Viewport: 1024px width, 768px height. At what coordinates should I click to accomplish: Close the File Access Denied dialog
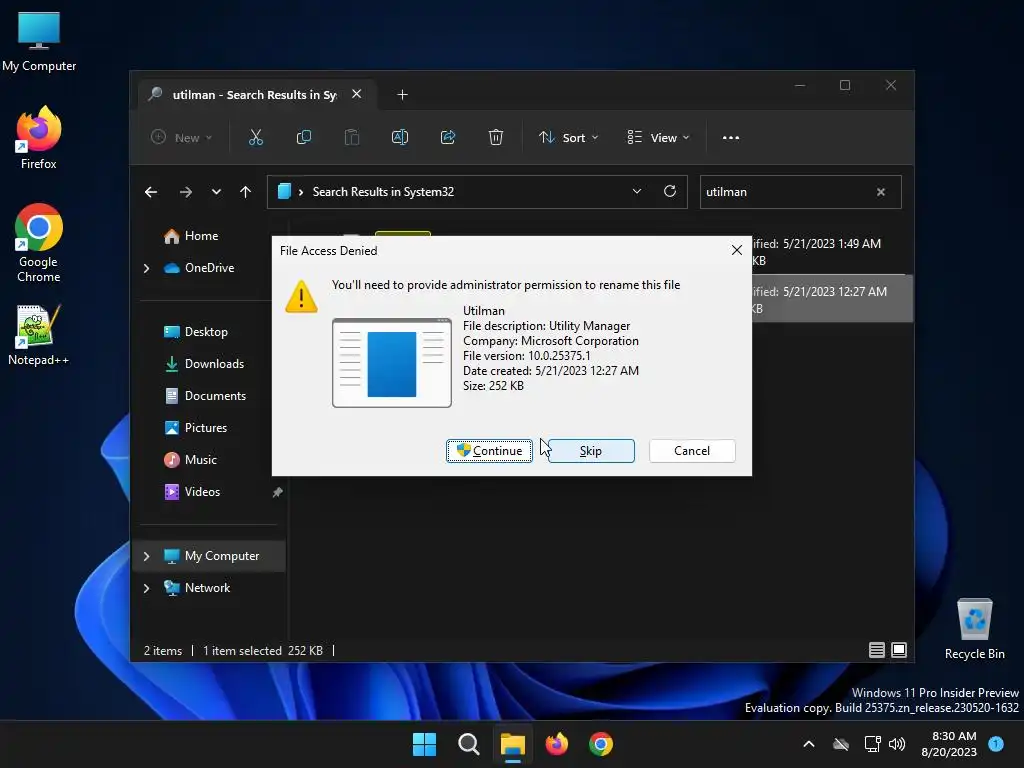tap(737, 250)
